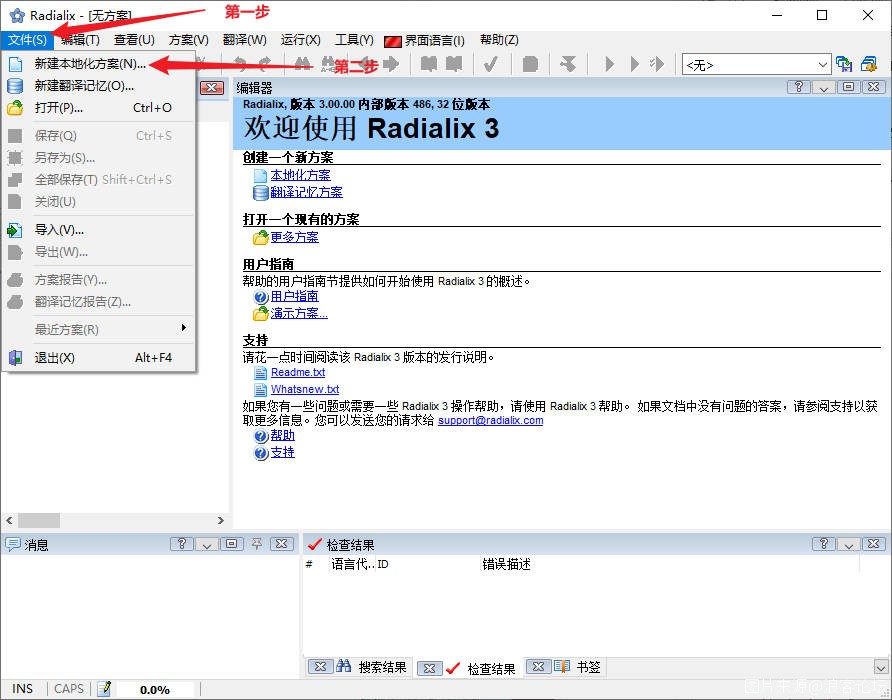Click the open folder icon beside 打开(P)
Screen dimensions: 892x700
(15, 108)
